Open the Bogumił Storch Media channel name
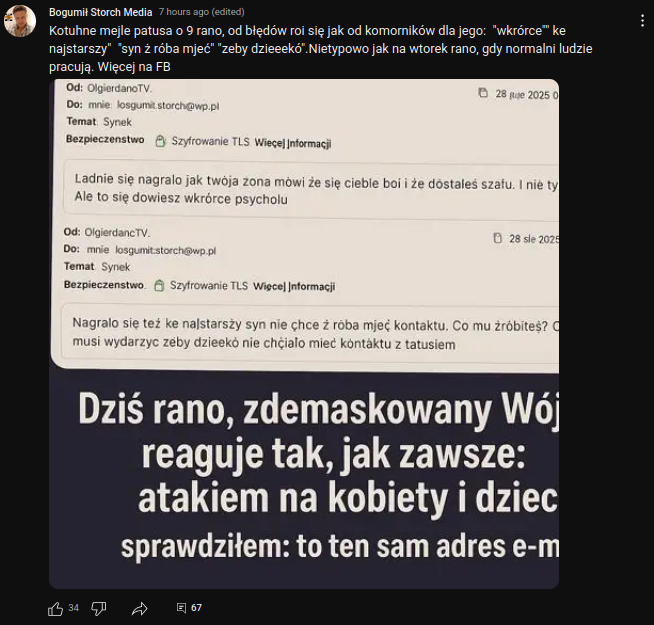Screen dimensions: 654x625 click(x=101, y=12)
